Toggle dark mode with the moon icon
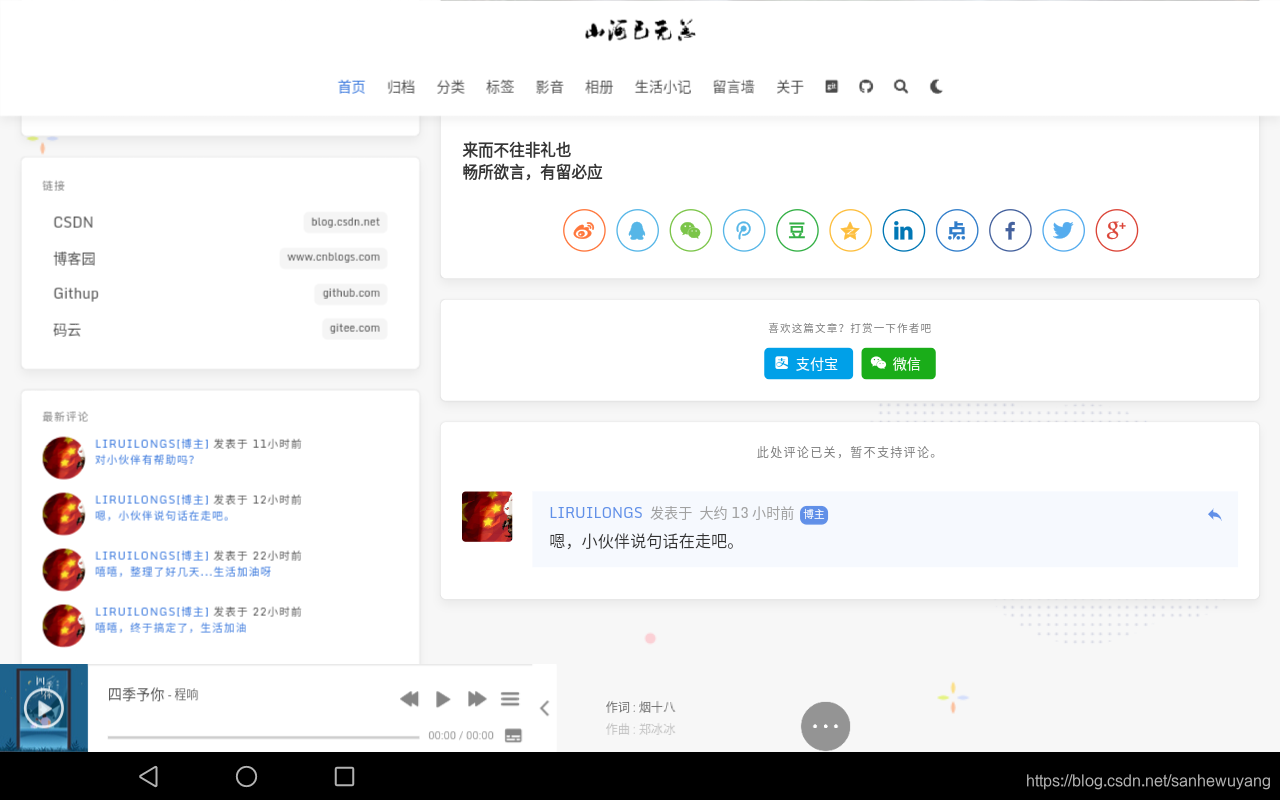Viewport: 1280px width, 800px height. [935, 86]
